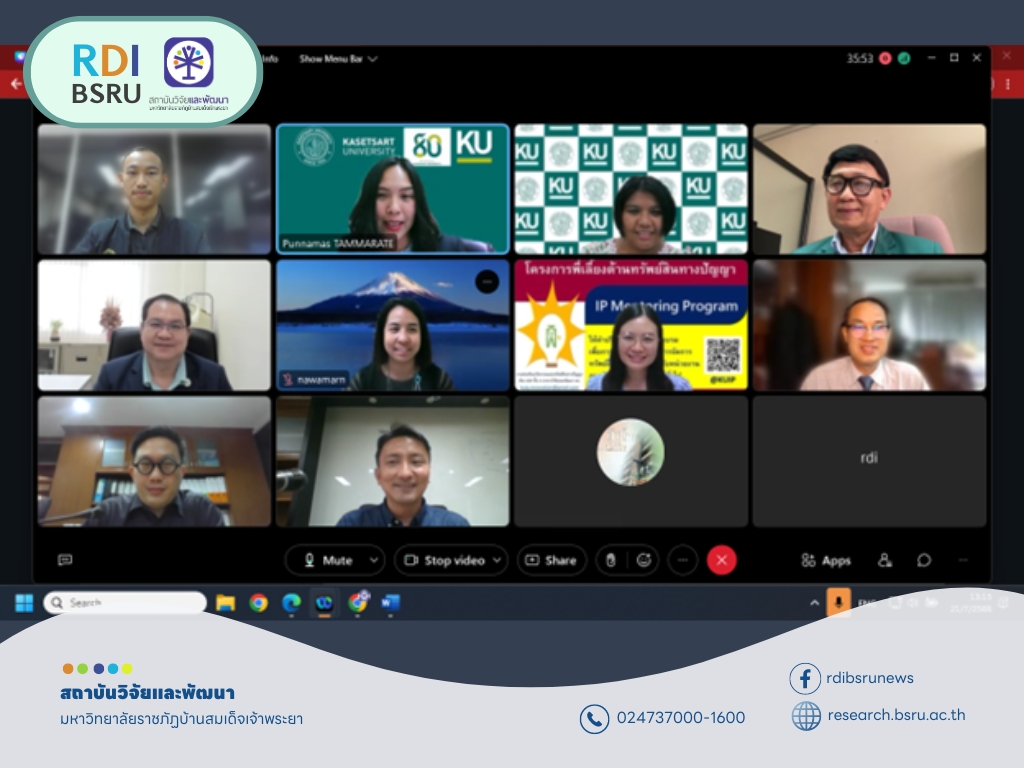Screen dimensions: 1024x768
Task: Open more options in the meeting controls
Action: 682,560
